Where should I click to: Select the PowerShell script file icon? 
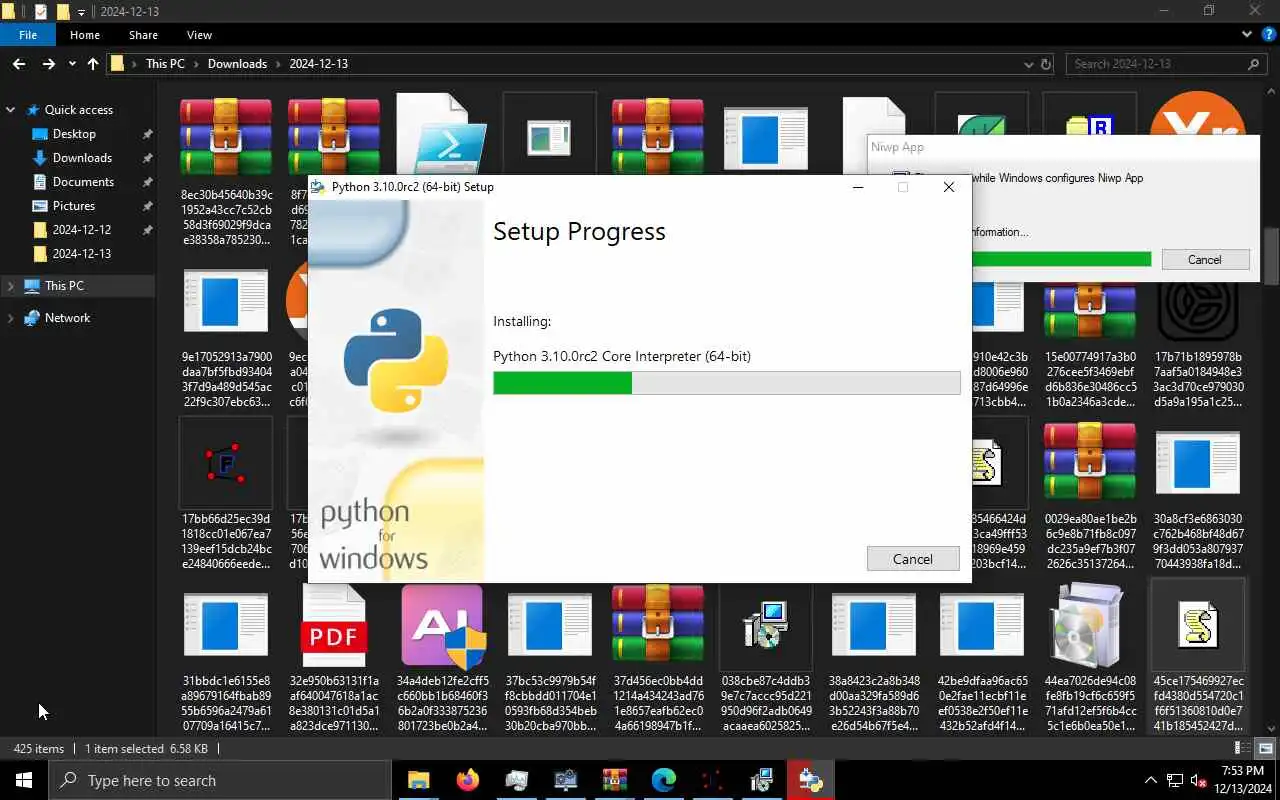coord(442,134)
